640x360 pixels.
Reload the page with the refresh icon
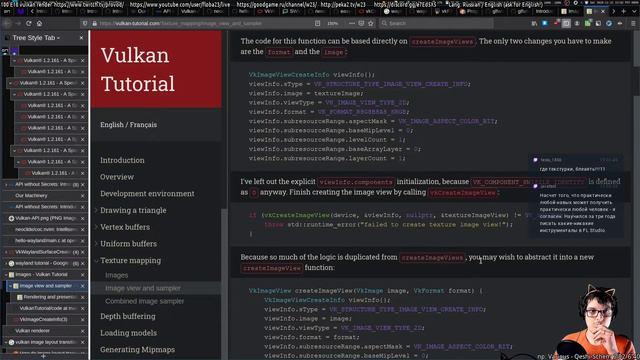29,23
